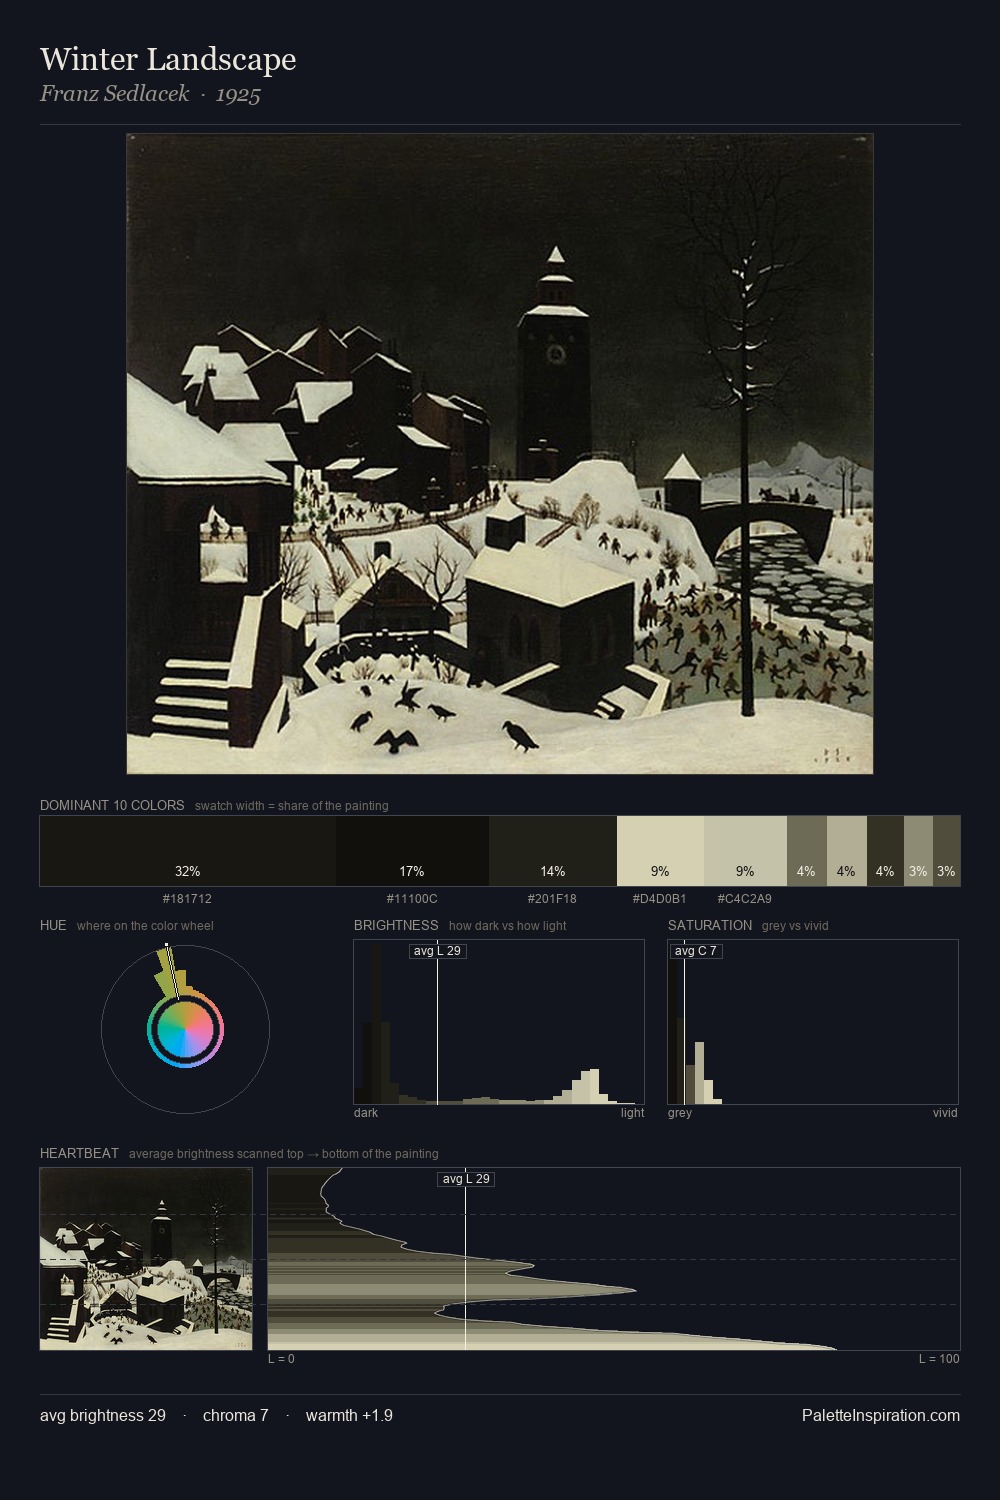Click the 'HEARTBEAT' section heading
Image resolution: width=1000 pixels, height=1500 pixels.
coord(79,1153)
